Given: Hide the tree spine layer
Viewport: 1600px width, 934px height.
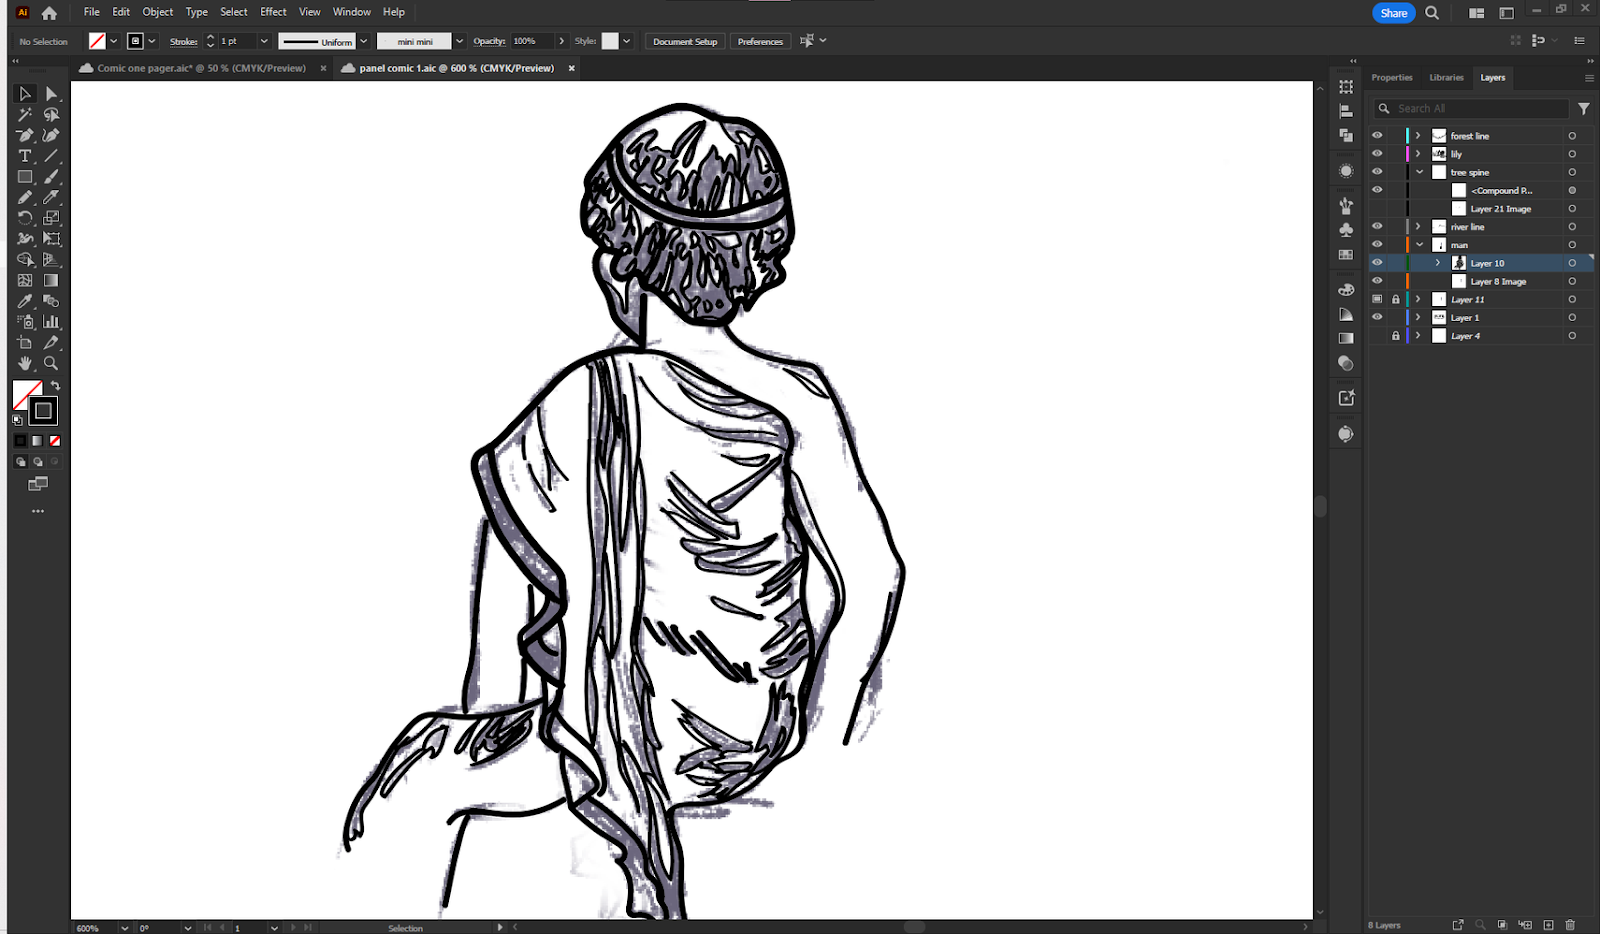Looking at the screenshot, I should point(1377,172).
